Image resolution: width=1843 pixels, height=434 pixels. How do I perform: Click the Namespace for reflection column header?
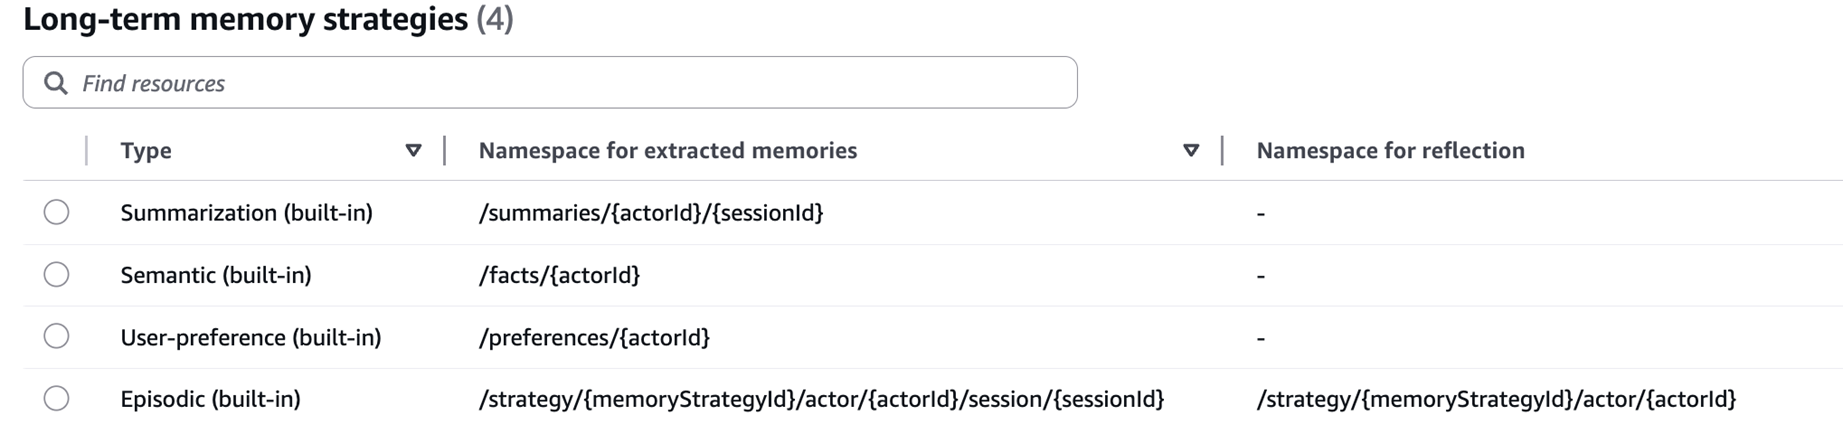click(1390, 150)
